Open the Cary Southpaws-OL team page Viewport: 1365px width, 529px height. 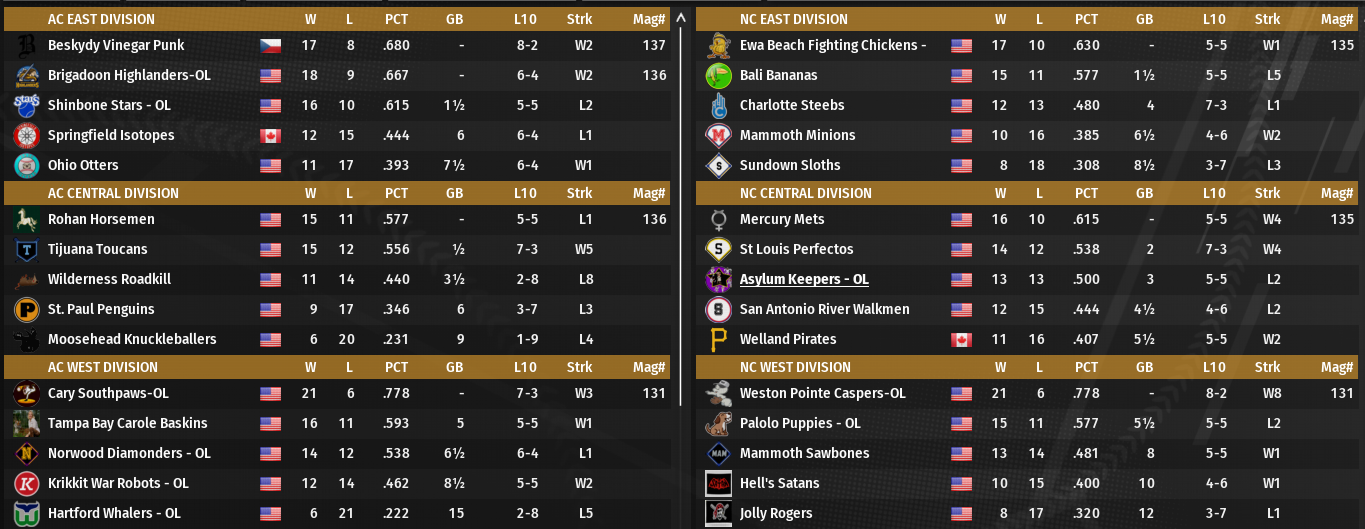[108, 393]
